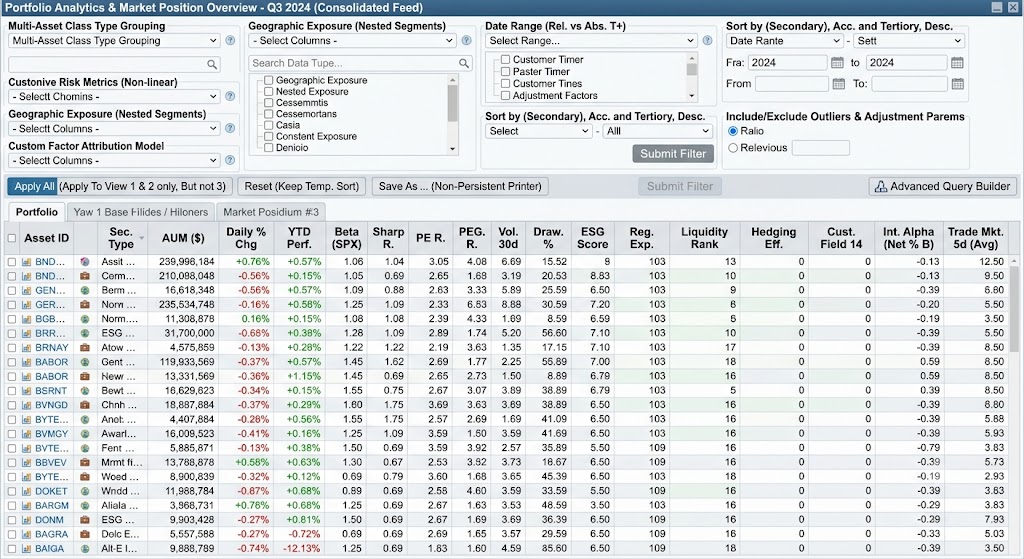Switch to the Portfolio tab
Image resolution: width=1024 pixels, height=559 pixels.
[x=37, y=212]
